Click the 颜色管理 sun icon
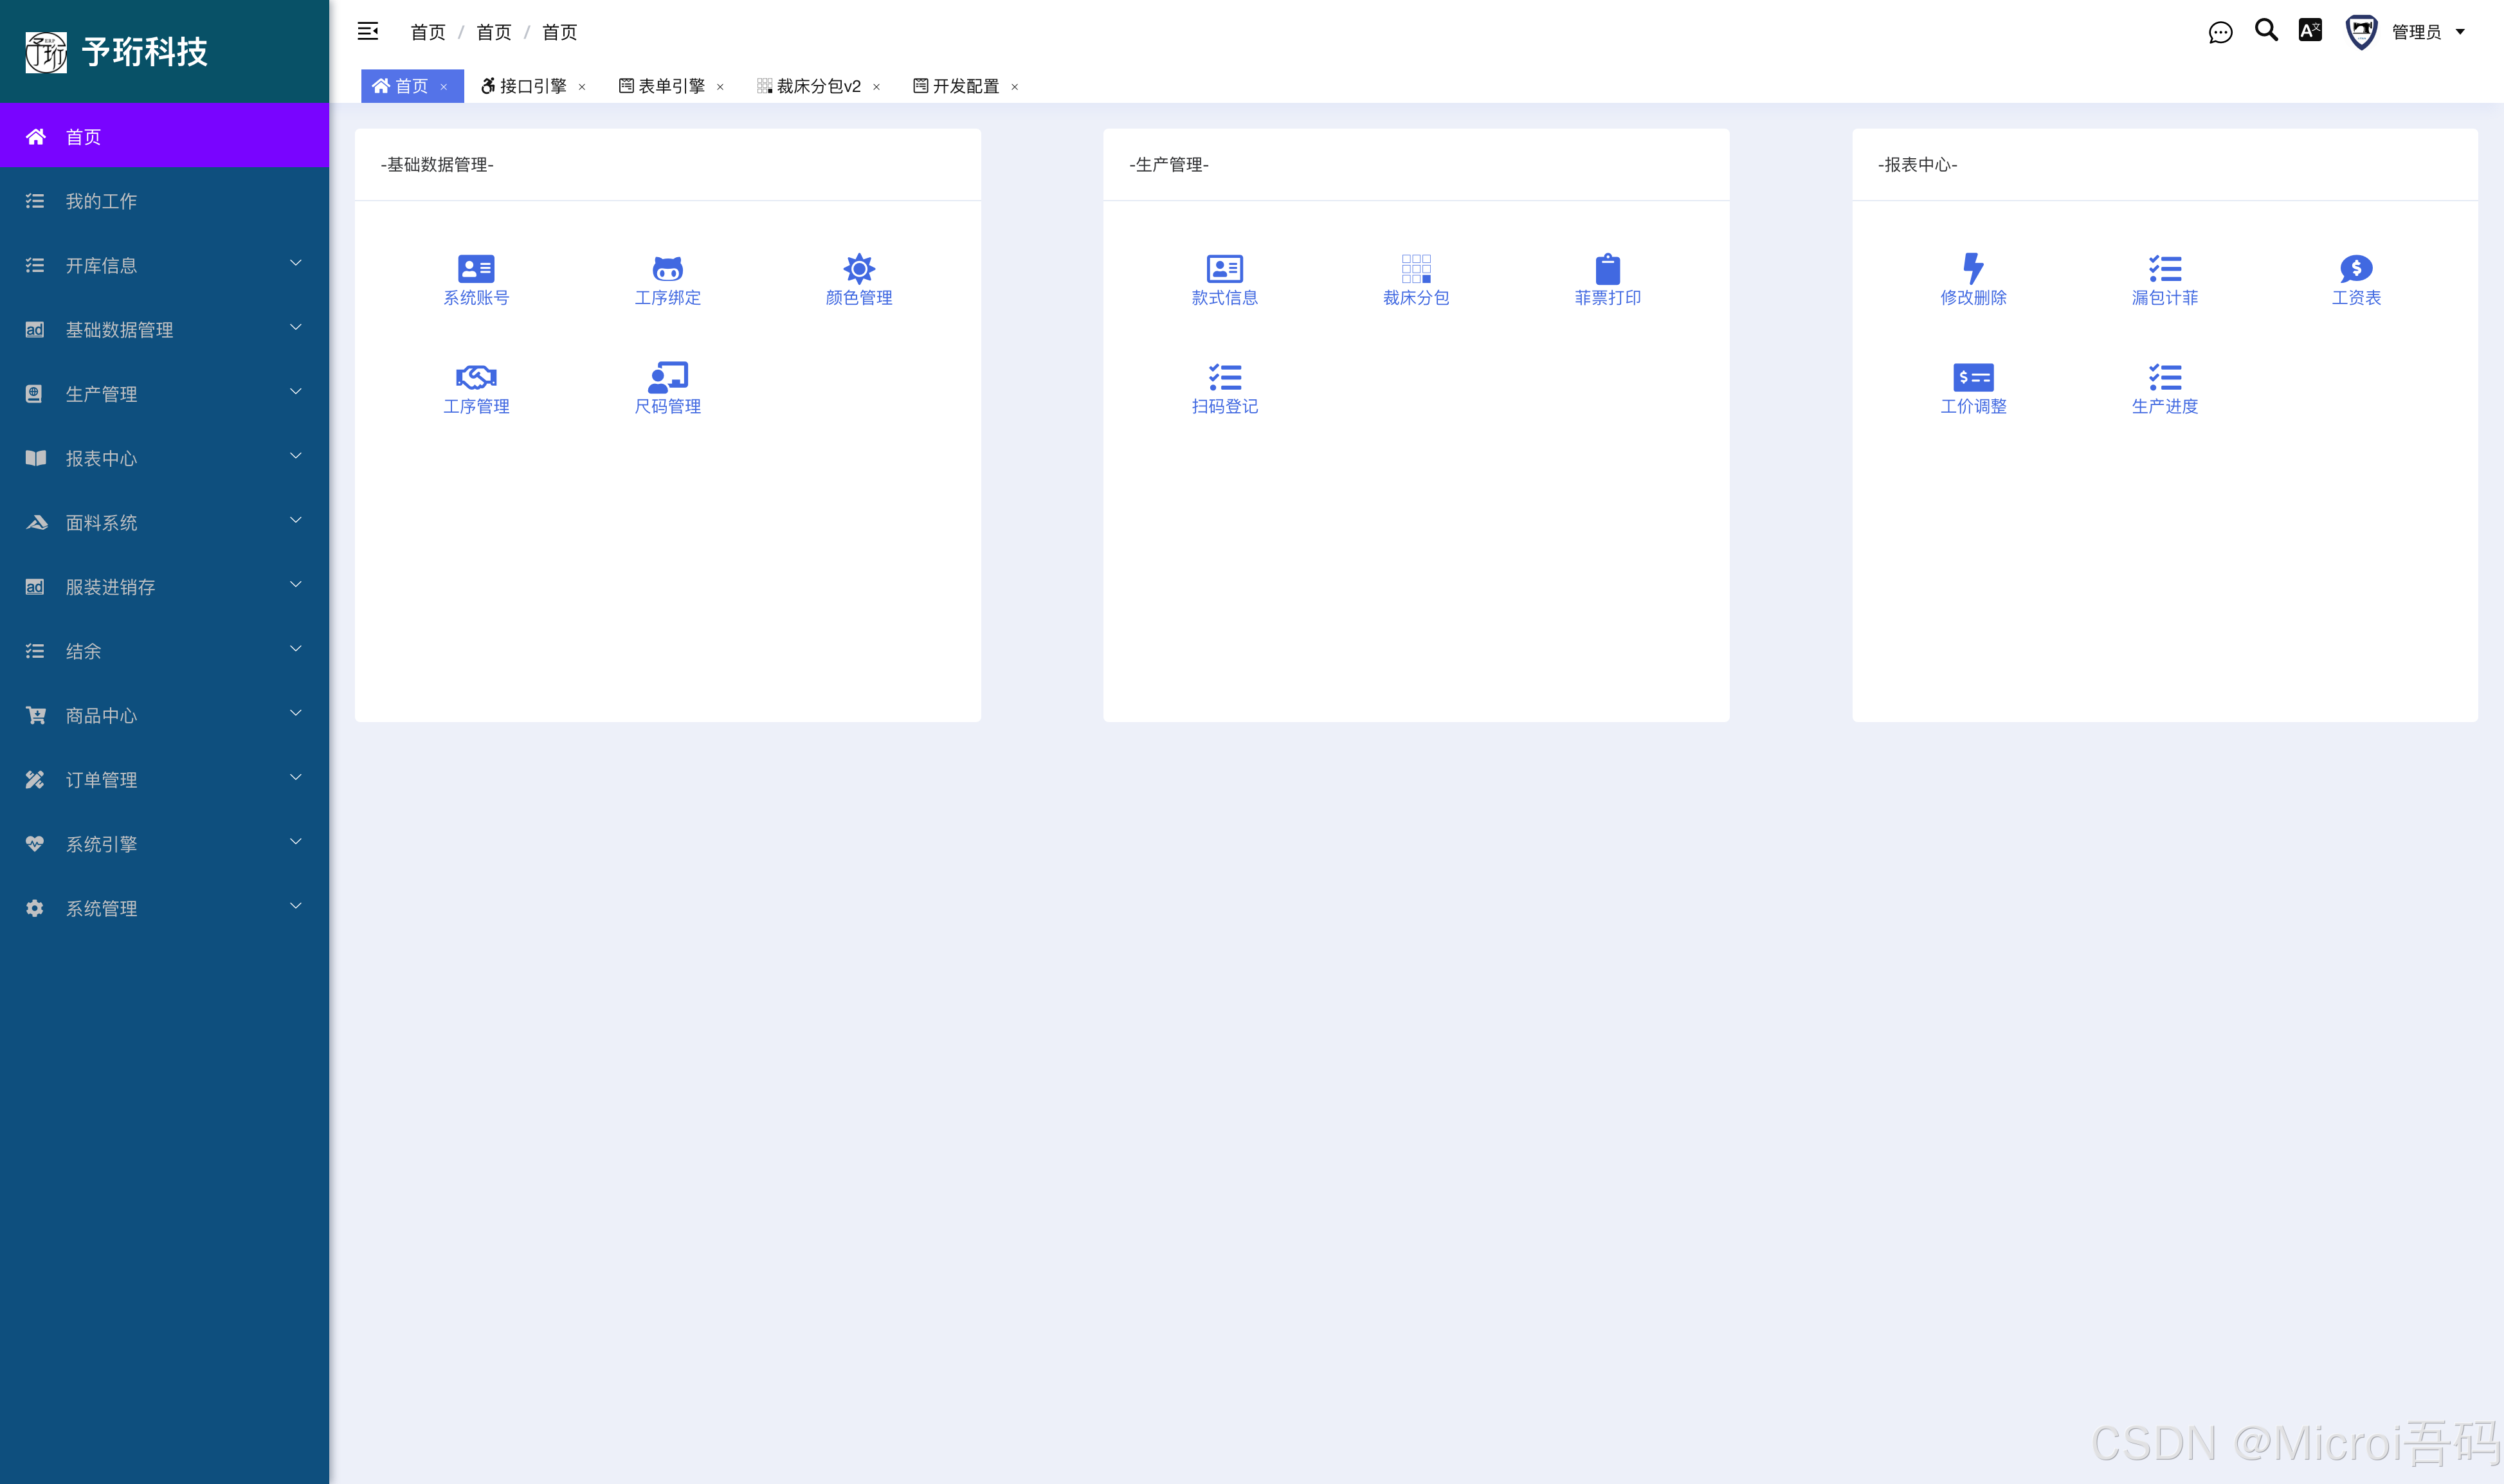This screenshot has height=1484, width=2504. (x=859, y=268)
